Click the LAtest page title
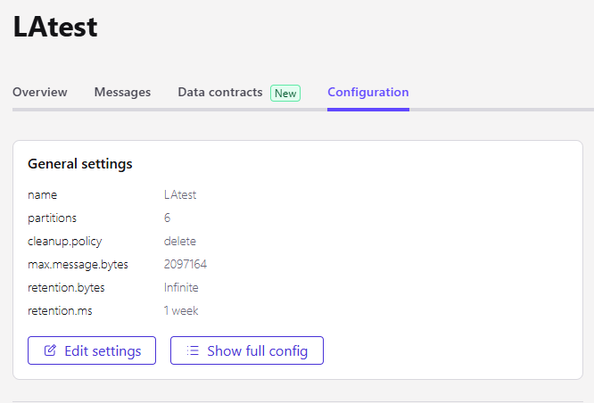The image size is (594, 403). (x=55, y=27)
